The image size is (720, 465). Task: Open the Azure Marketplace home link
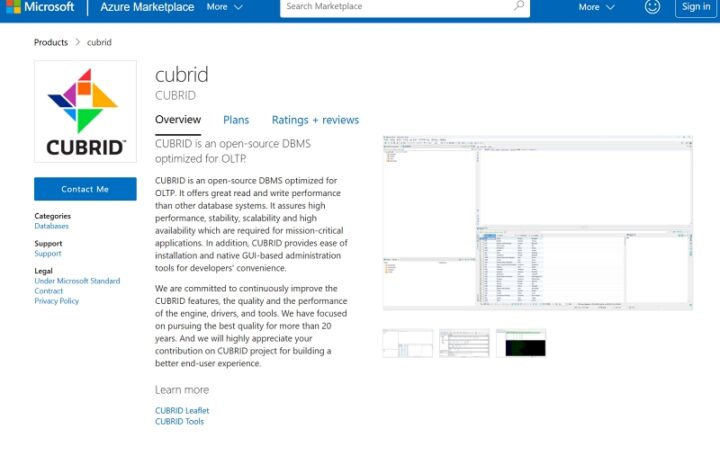click(x=147, y=7)
